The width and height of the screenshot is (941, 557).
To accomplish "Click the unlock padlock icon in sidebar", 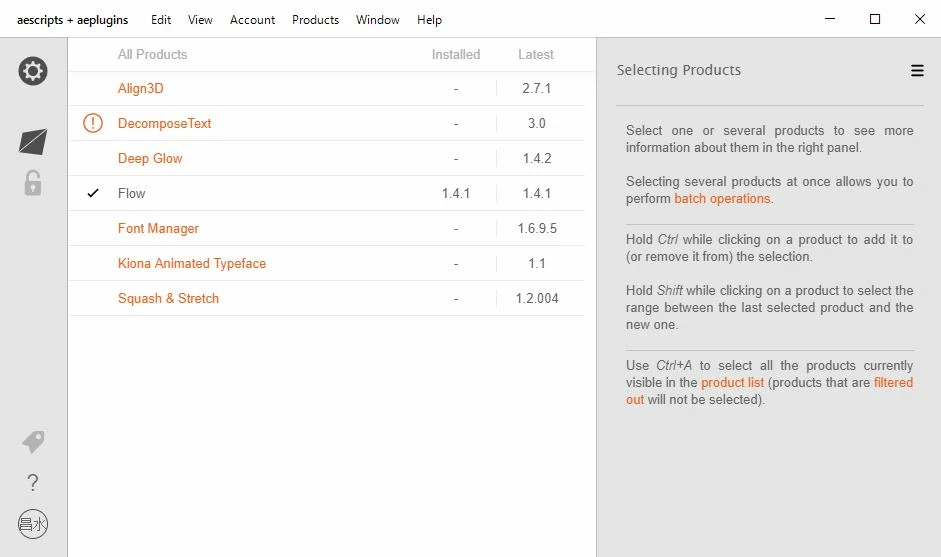I will tap(33, 183).
